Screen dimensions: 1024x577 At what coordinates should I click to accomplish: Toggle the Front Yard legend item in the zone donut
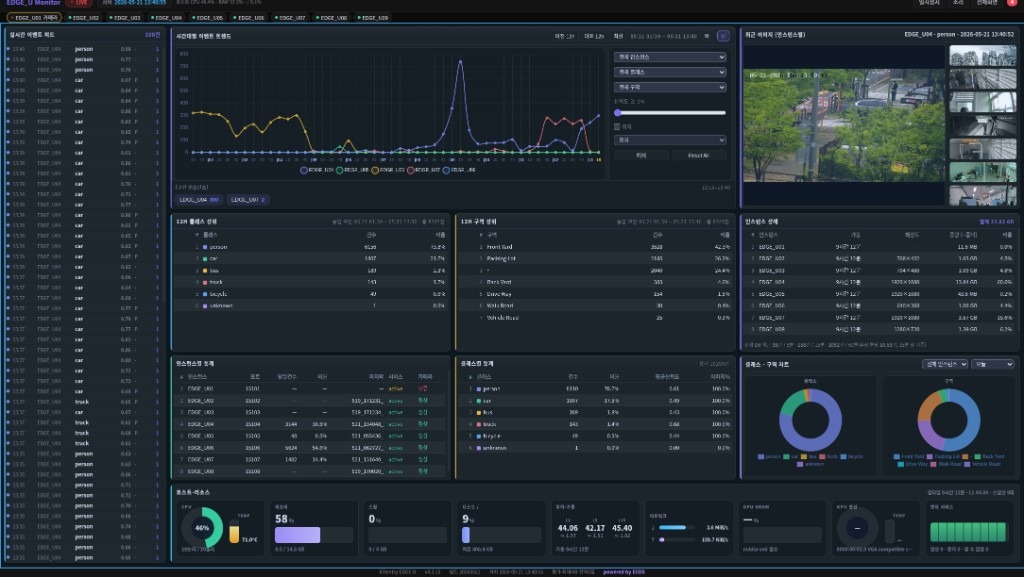[908, 456]
